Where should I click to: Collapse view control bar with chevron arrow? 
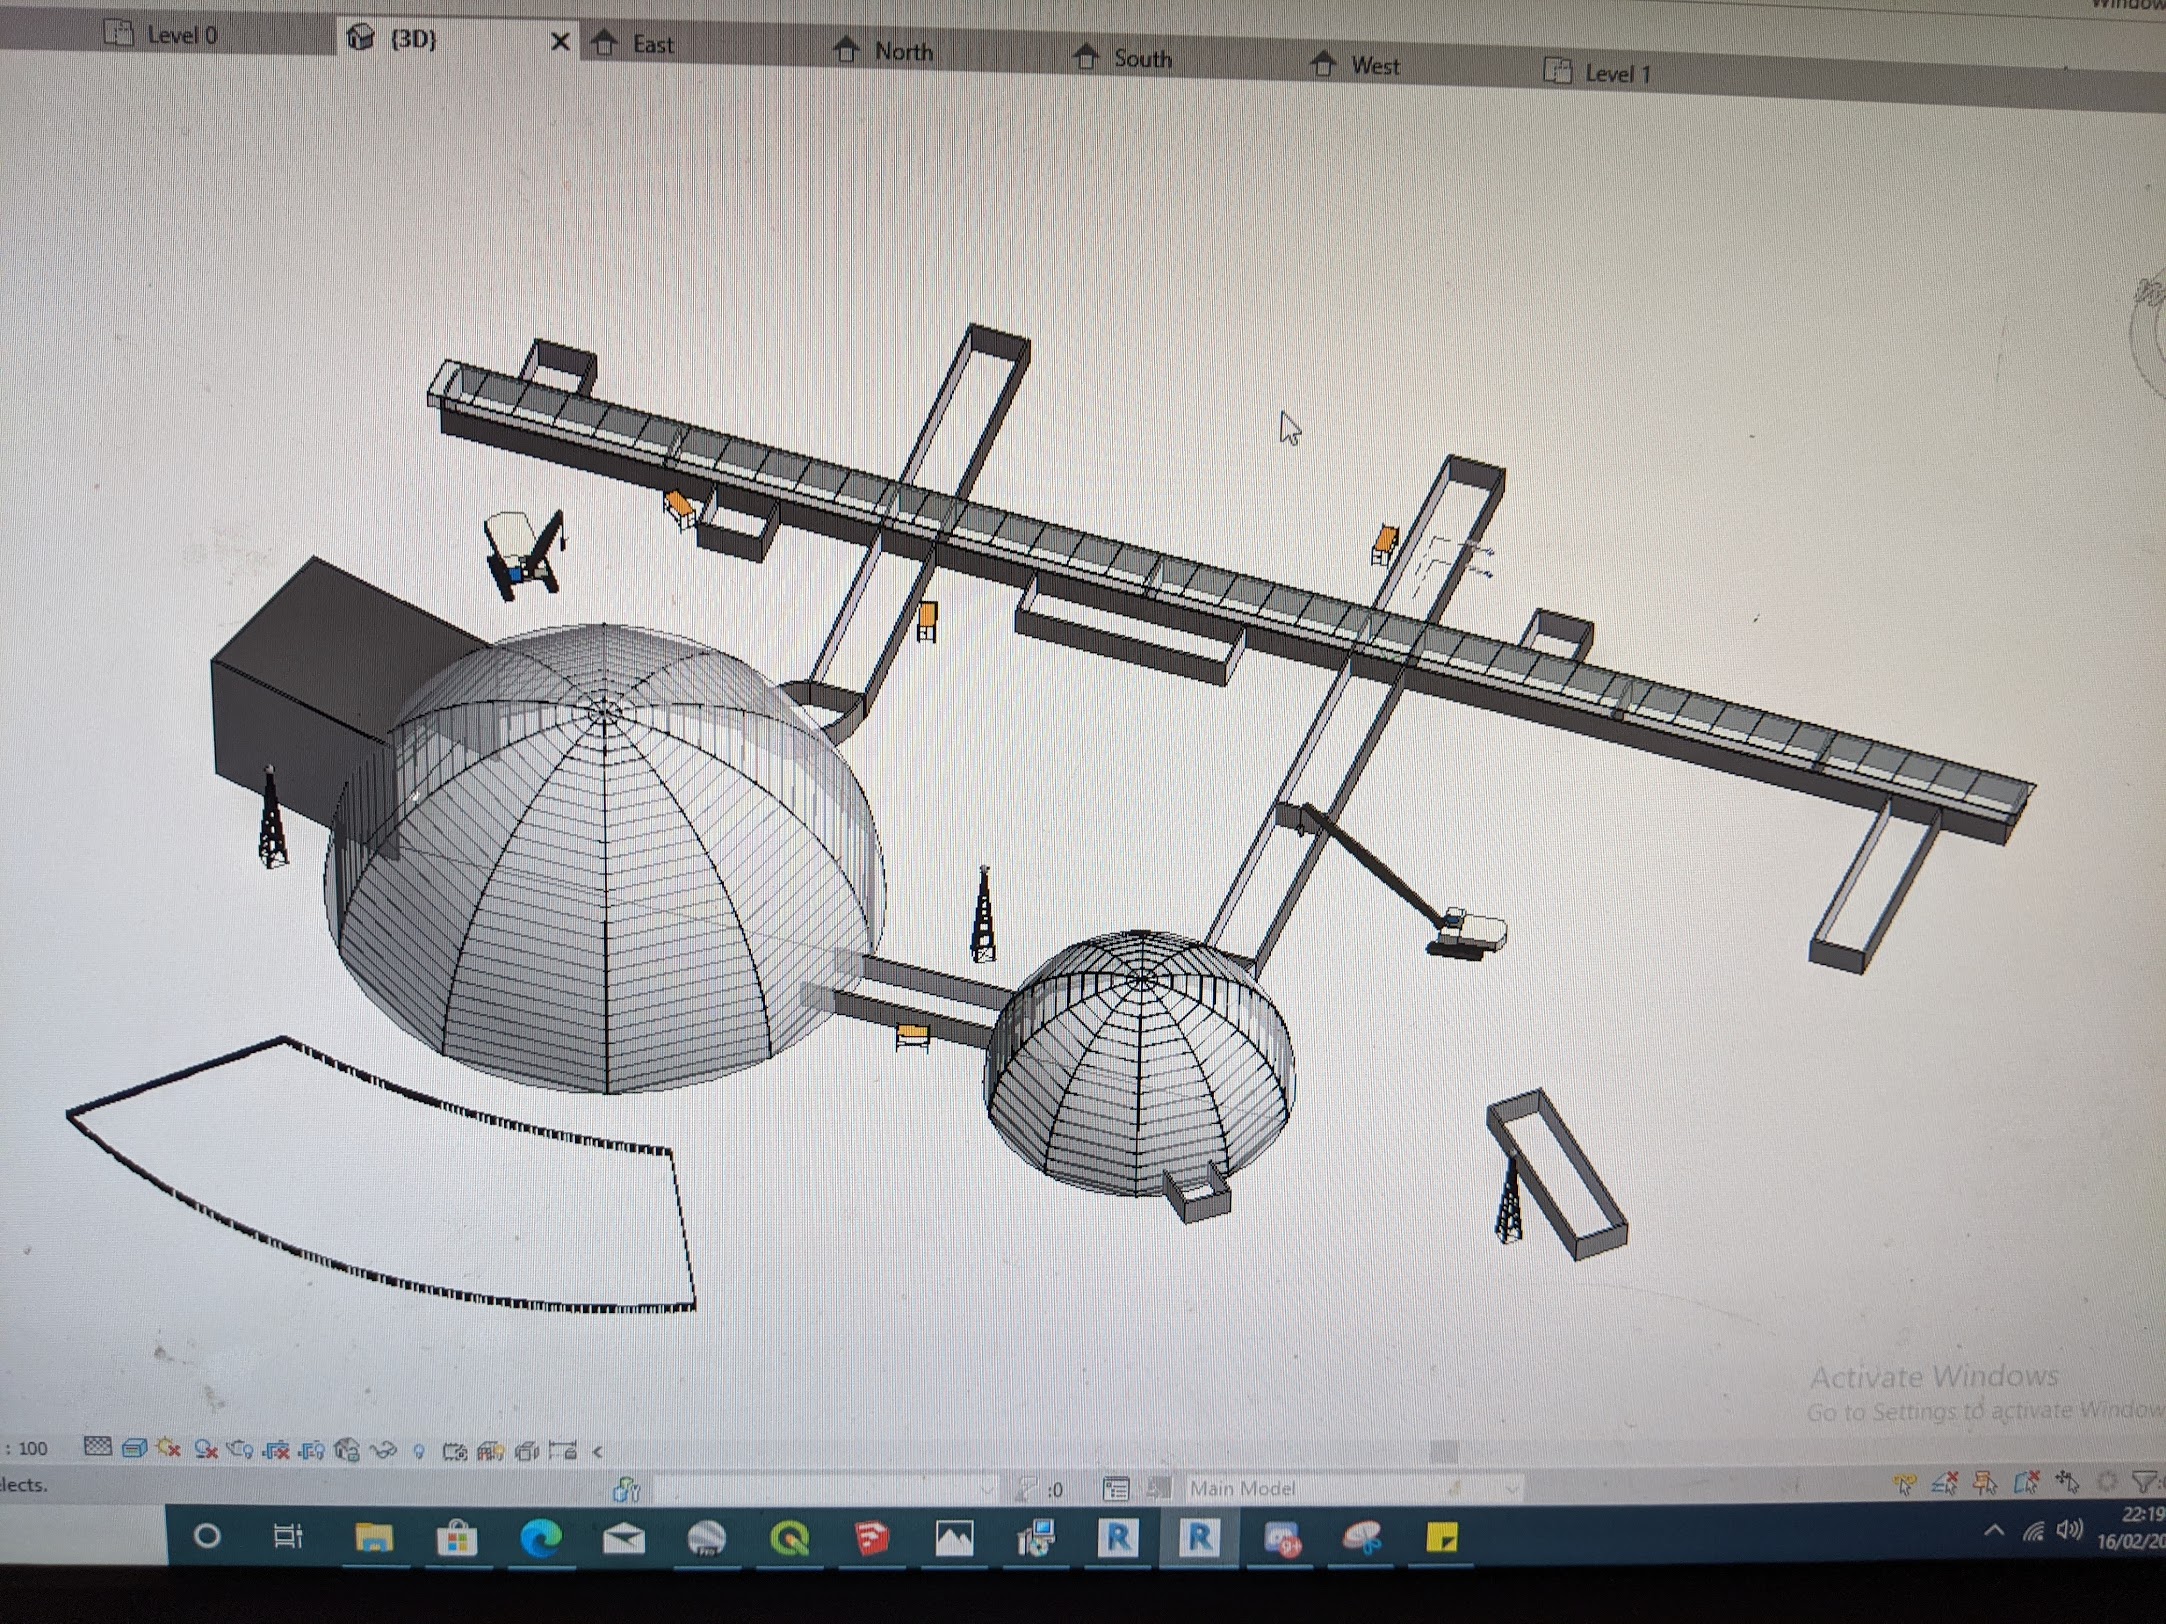tap(597, 1452)
